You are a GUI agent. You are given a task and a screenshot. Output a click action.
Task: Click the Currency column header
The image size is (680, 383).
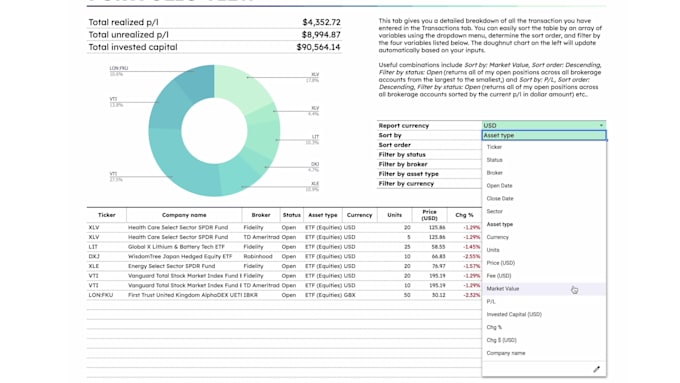(360, 215)
